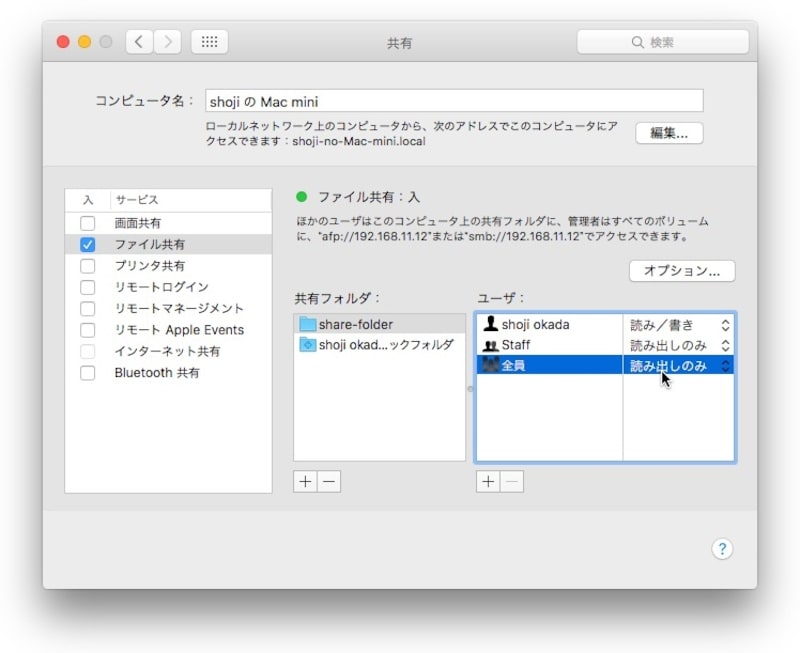
Task: Show all preferences grid icon
Action: pos(209,42)
